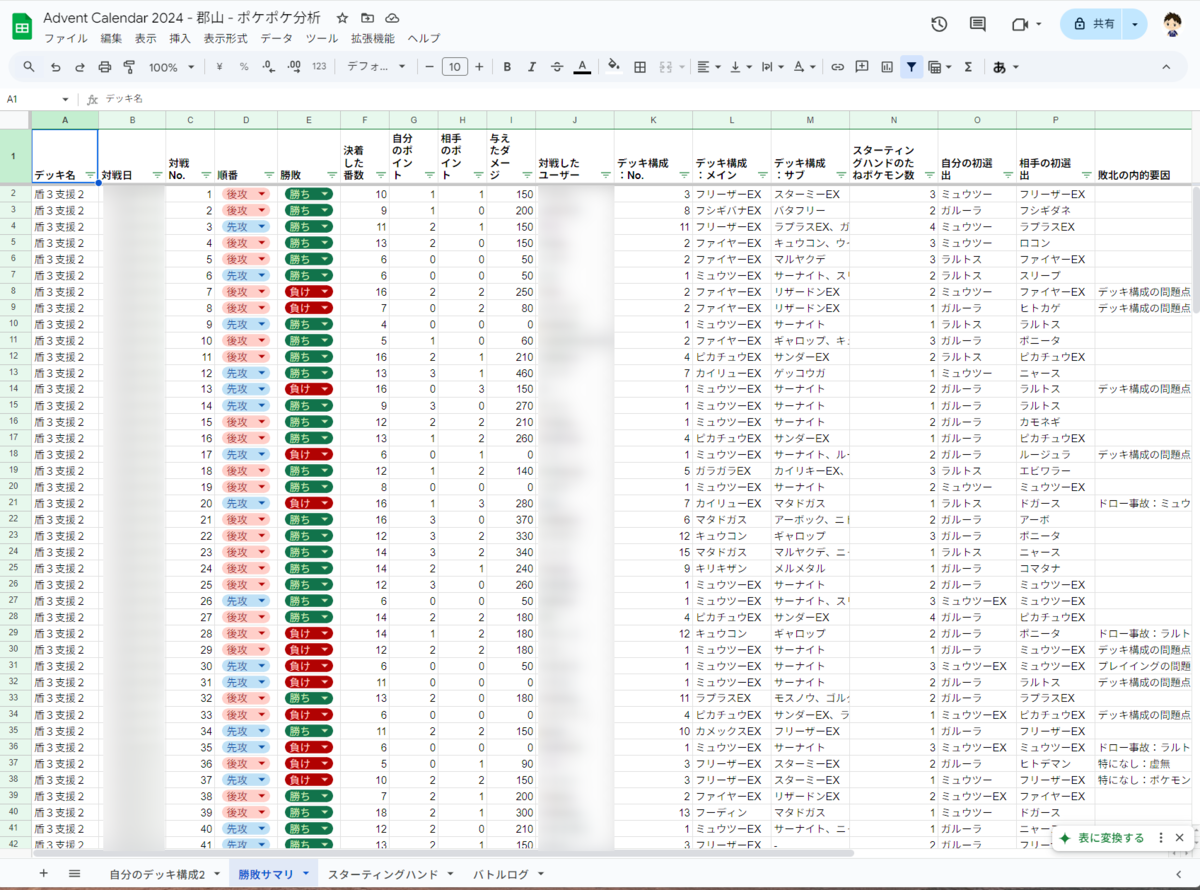Screen dimensions: 1200x890
Task: Open the user account avatar
Action: pyautogui.click(x=1174, y=24)
